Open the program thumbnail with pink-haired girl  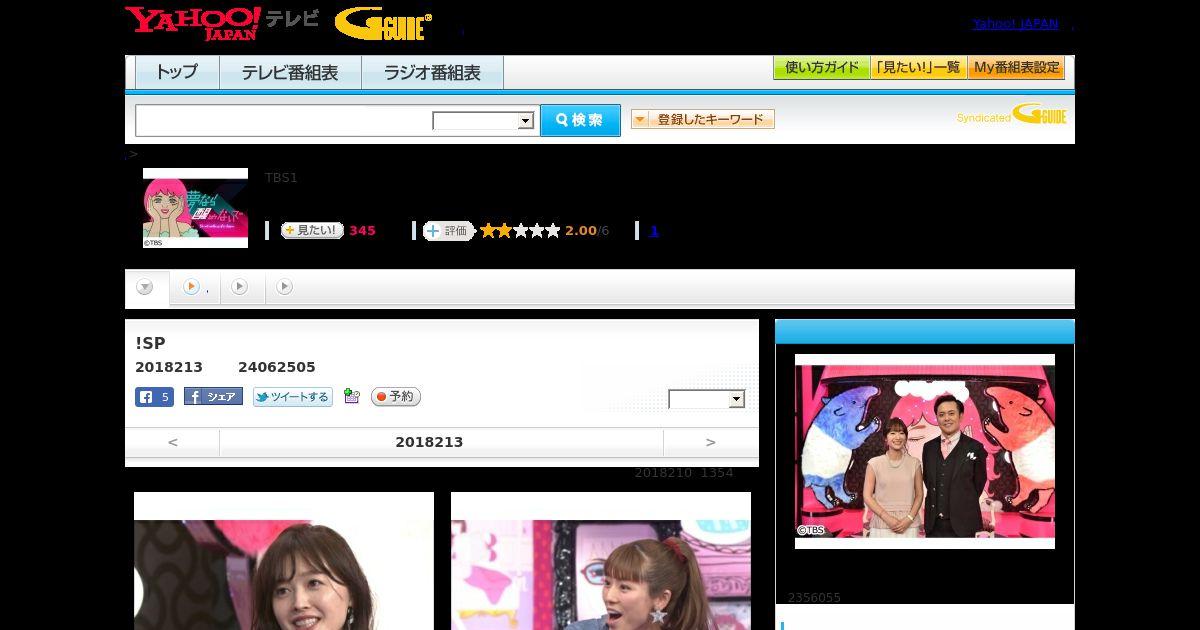pyautogui.click(x=195, y=208)
